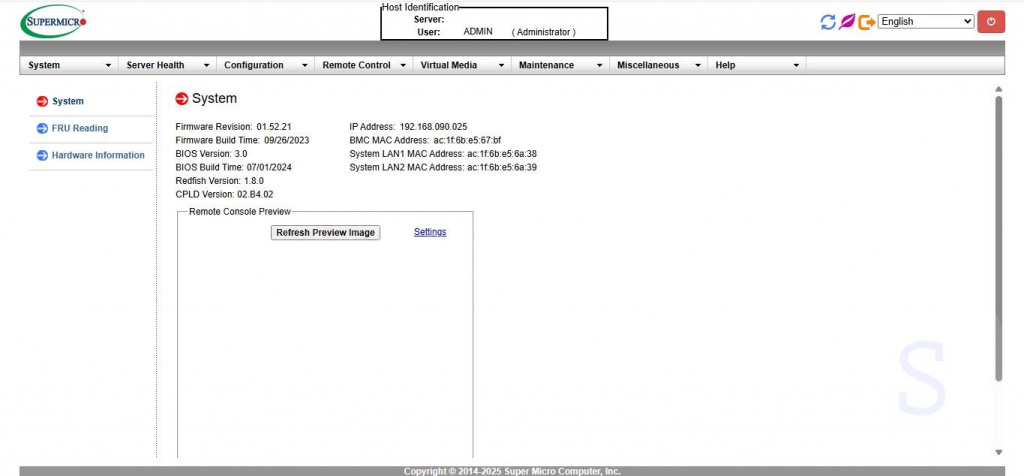Click the orange logout arrow icon

click(866, 22)
